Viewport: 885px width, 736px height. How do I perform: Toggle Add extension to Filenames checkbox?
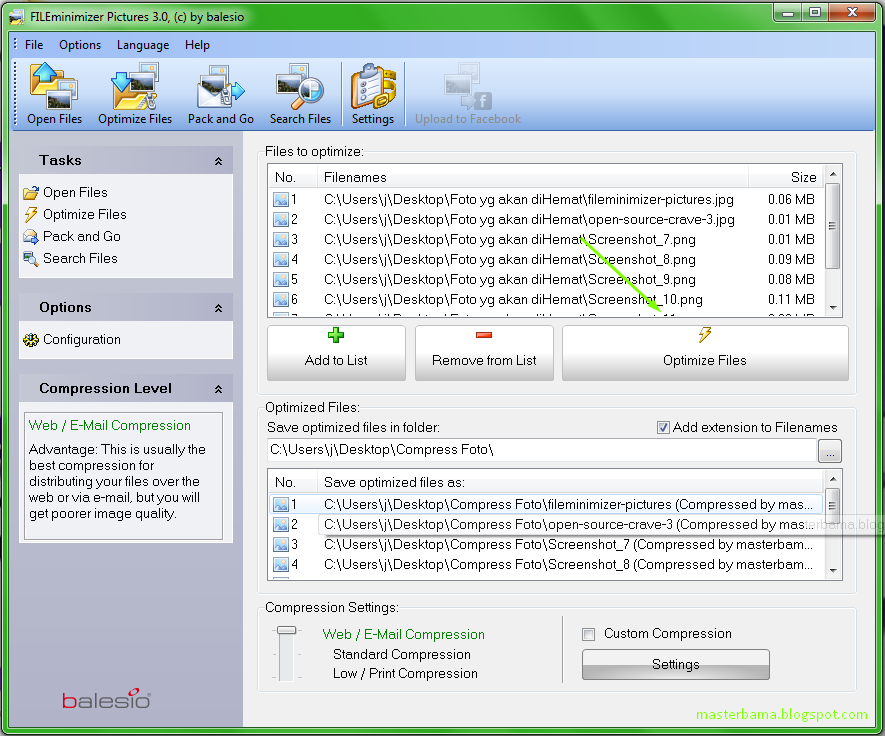[663, 428]
